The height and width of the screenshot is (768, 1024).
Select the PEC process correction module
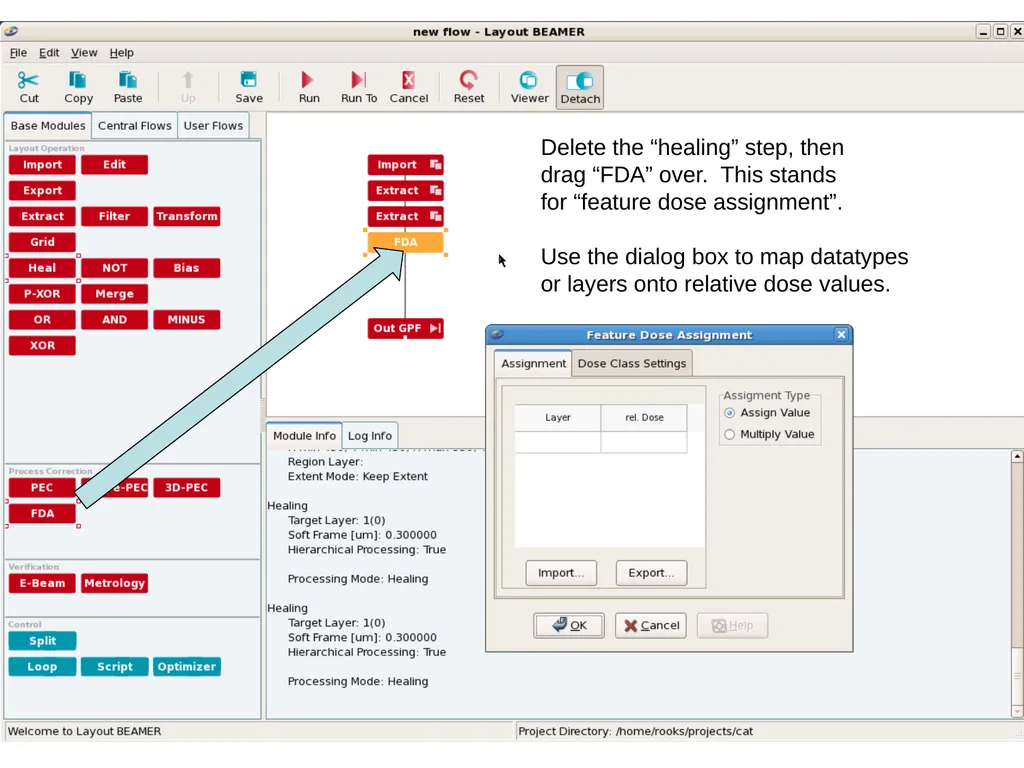[42, 488]
